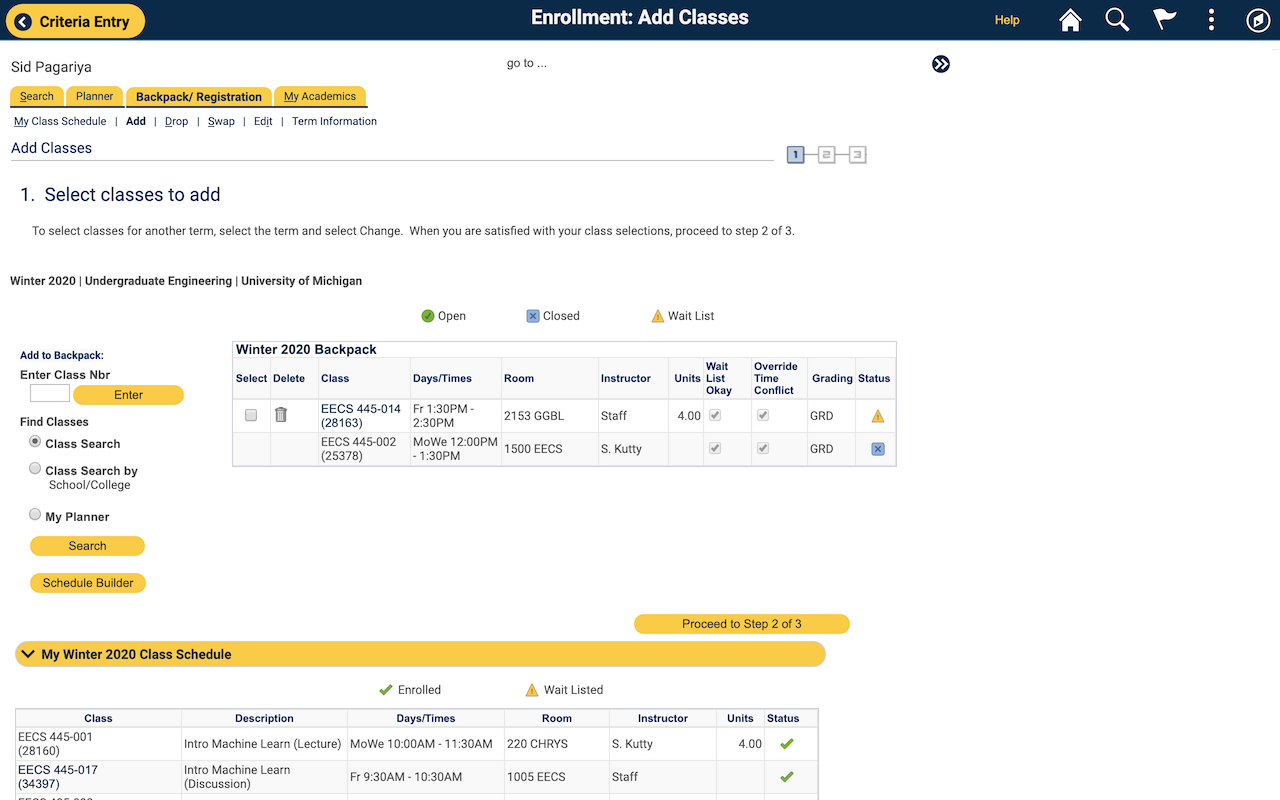The width and height of the screenshot is (1280, 800).
Task: Click the 'Fr 1:30PM - 2:30PM' cell
Action: coord(455,416)
